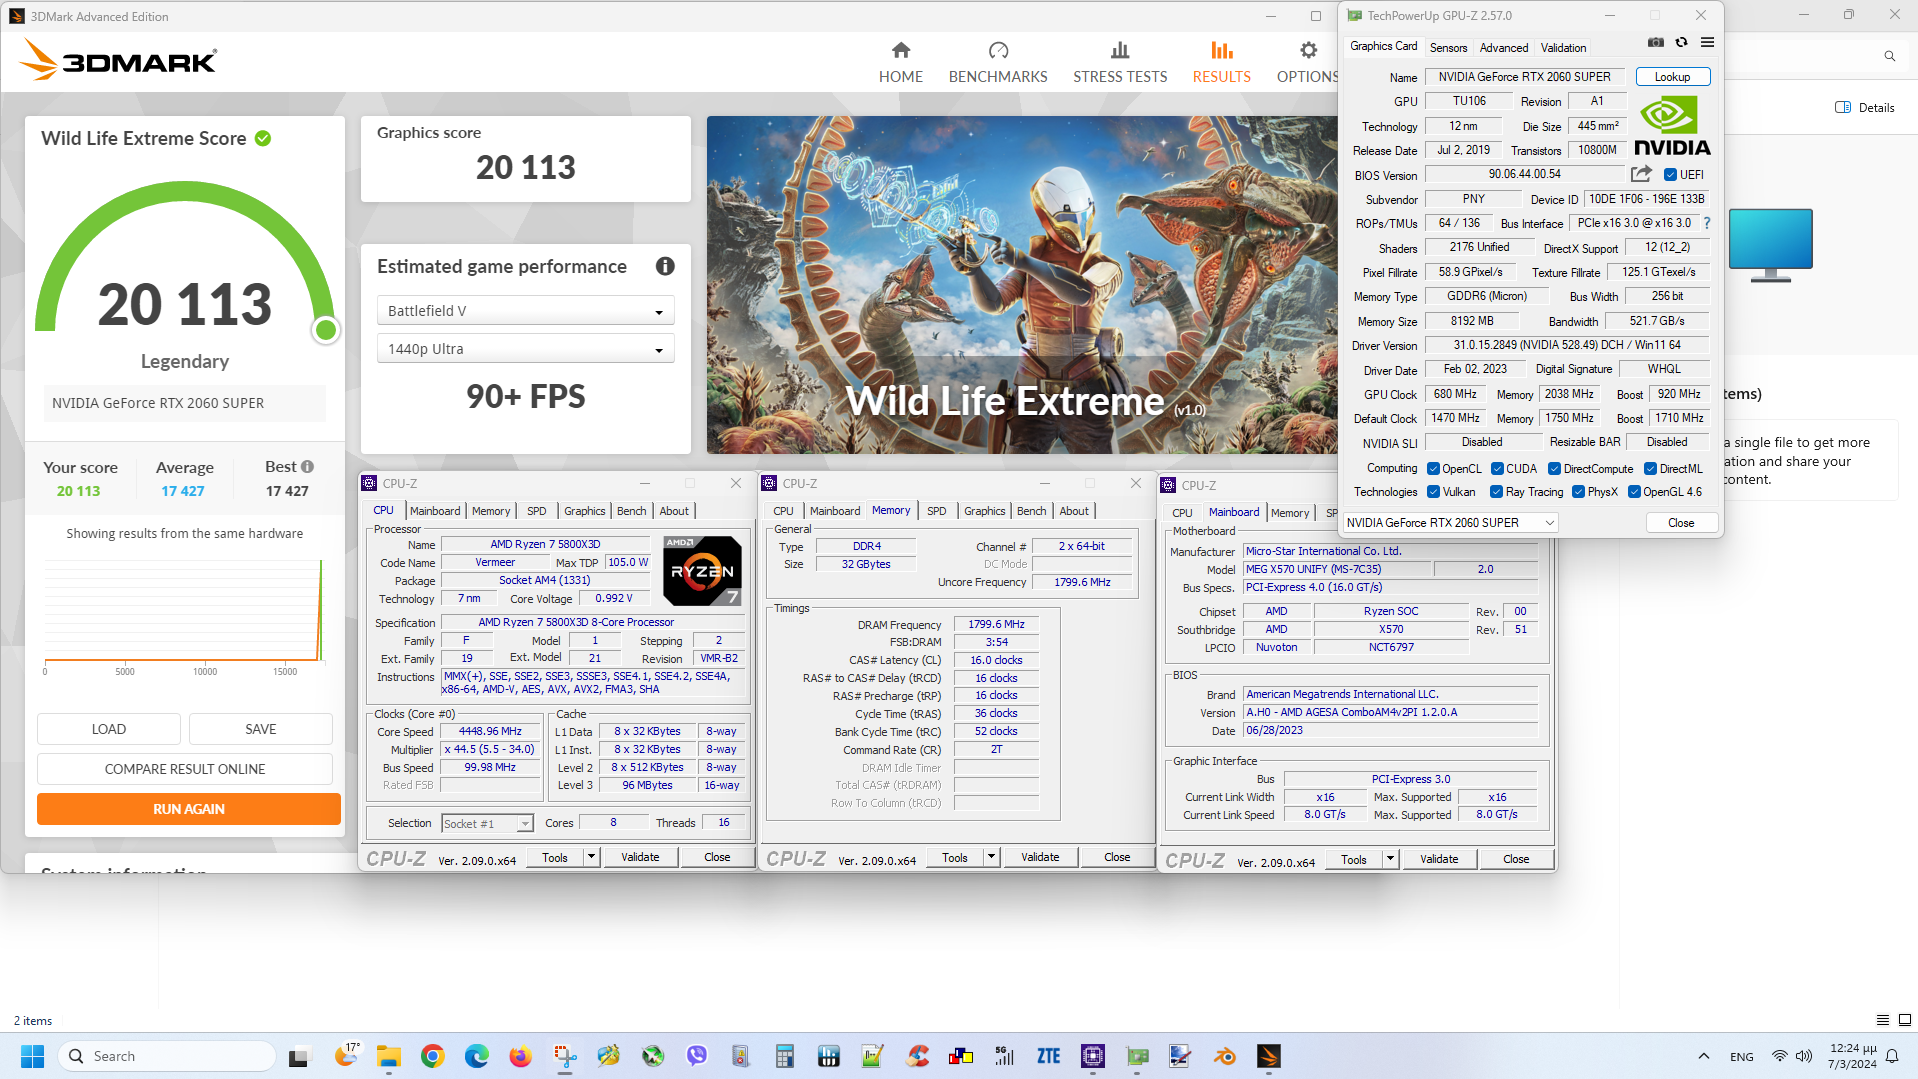Click the info icon next to Best score
This screenshot has height=1079, width=1918.
pyautogui.click(x=307, y=466)
